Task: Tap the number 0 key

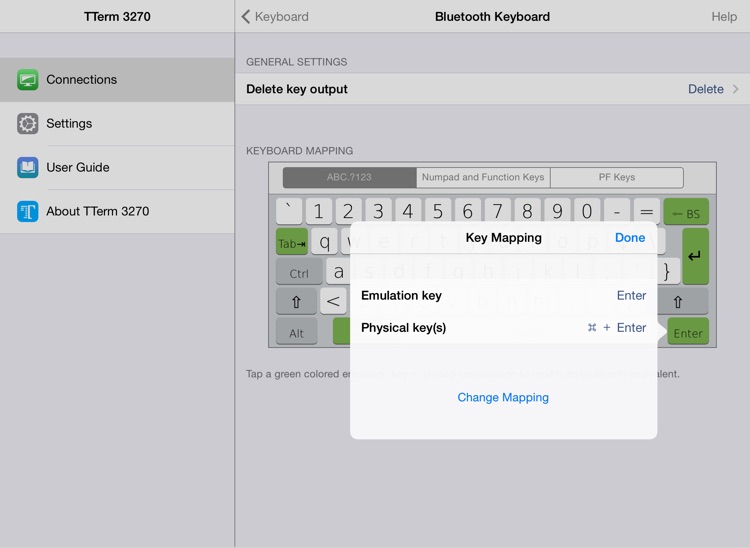Action: pyautogui.click(x=587, y=210)
